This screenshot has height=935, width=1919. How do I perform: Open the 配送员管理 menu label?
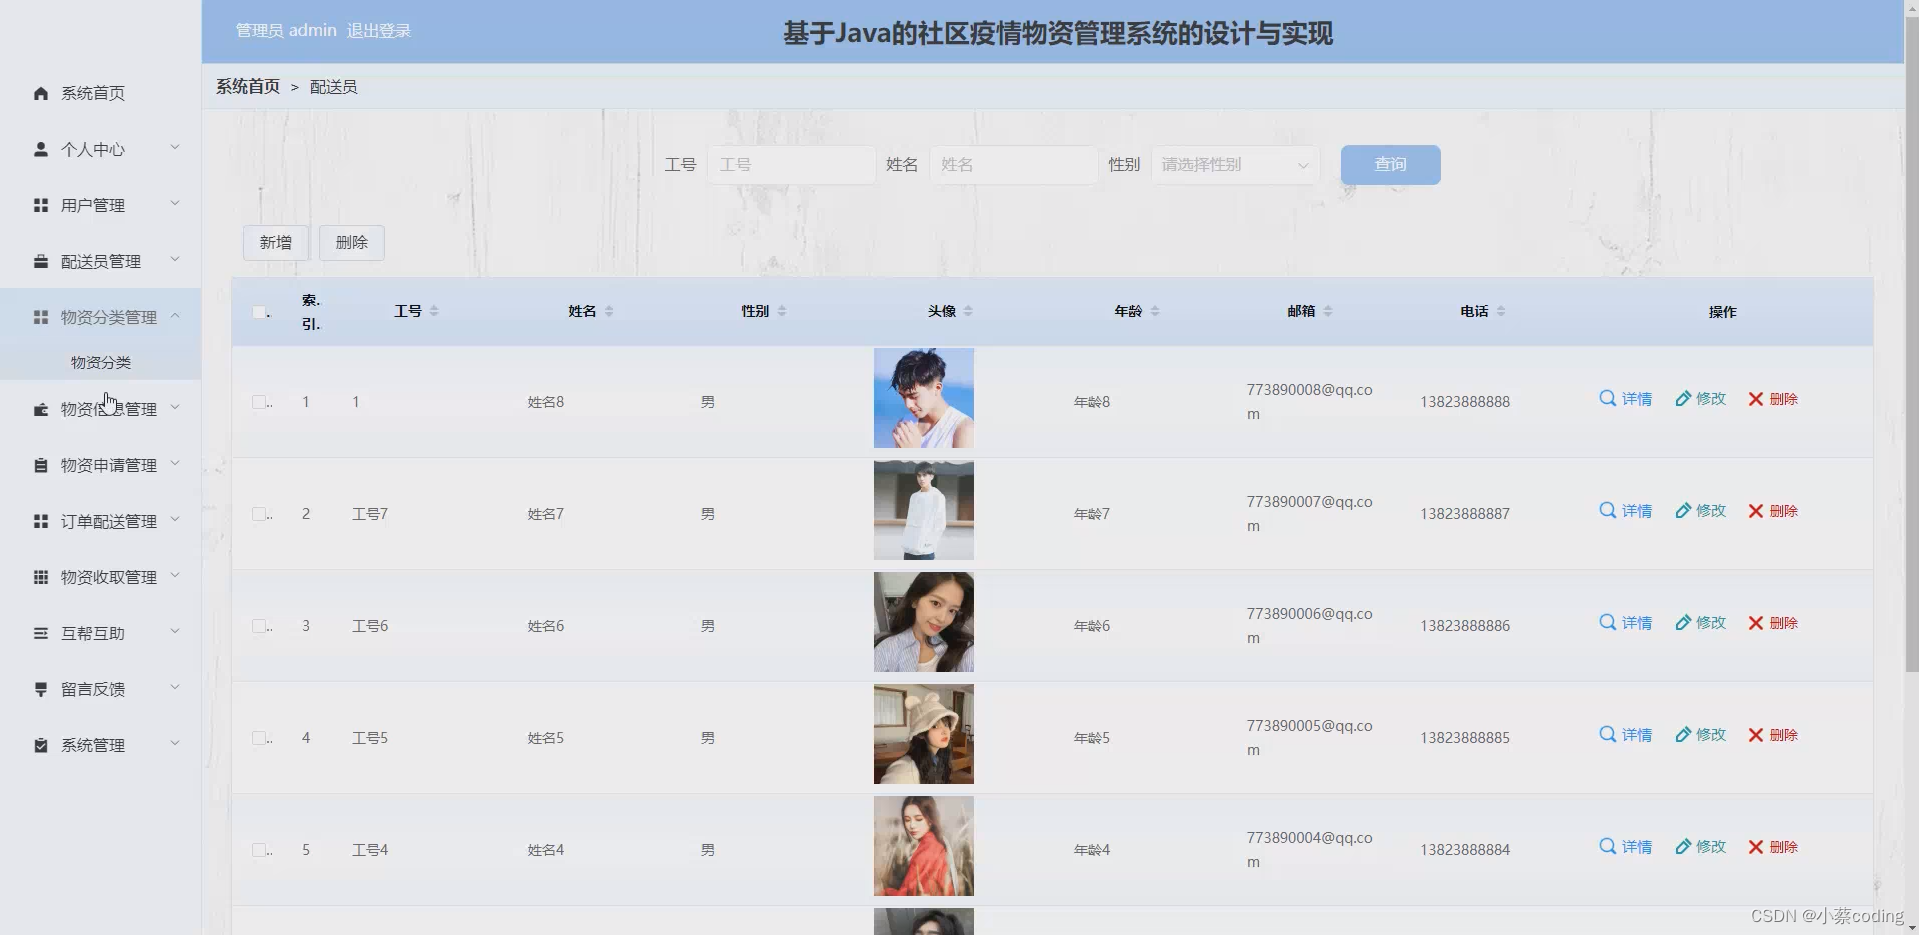(101, 261)
